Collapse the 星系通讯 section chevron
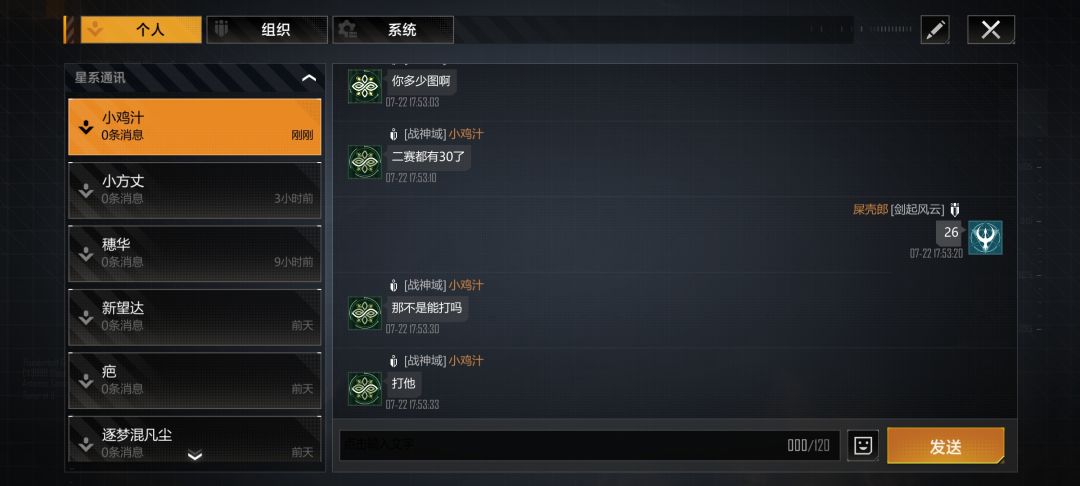 (x=309, y=78)
